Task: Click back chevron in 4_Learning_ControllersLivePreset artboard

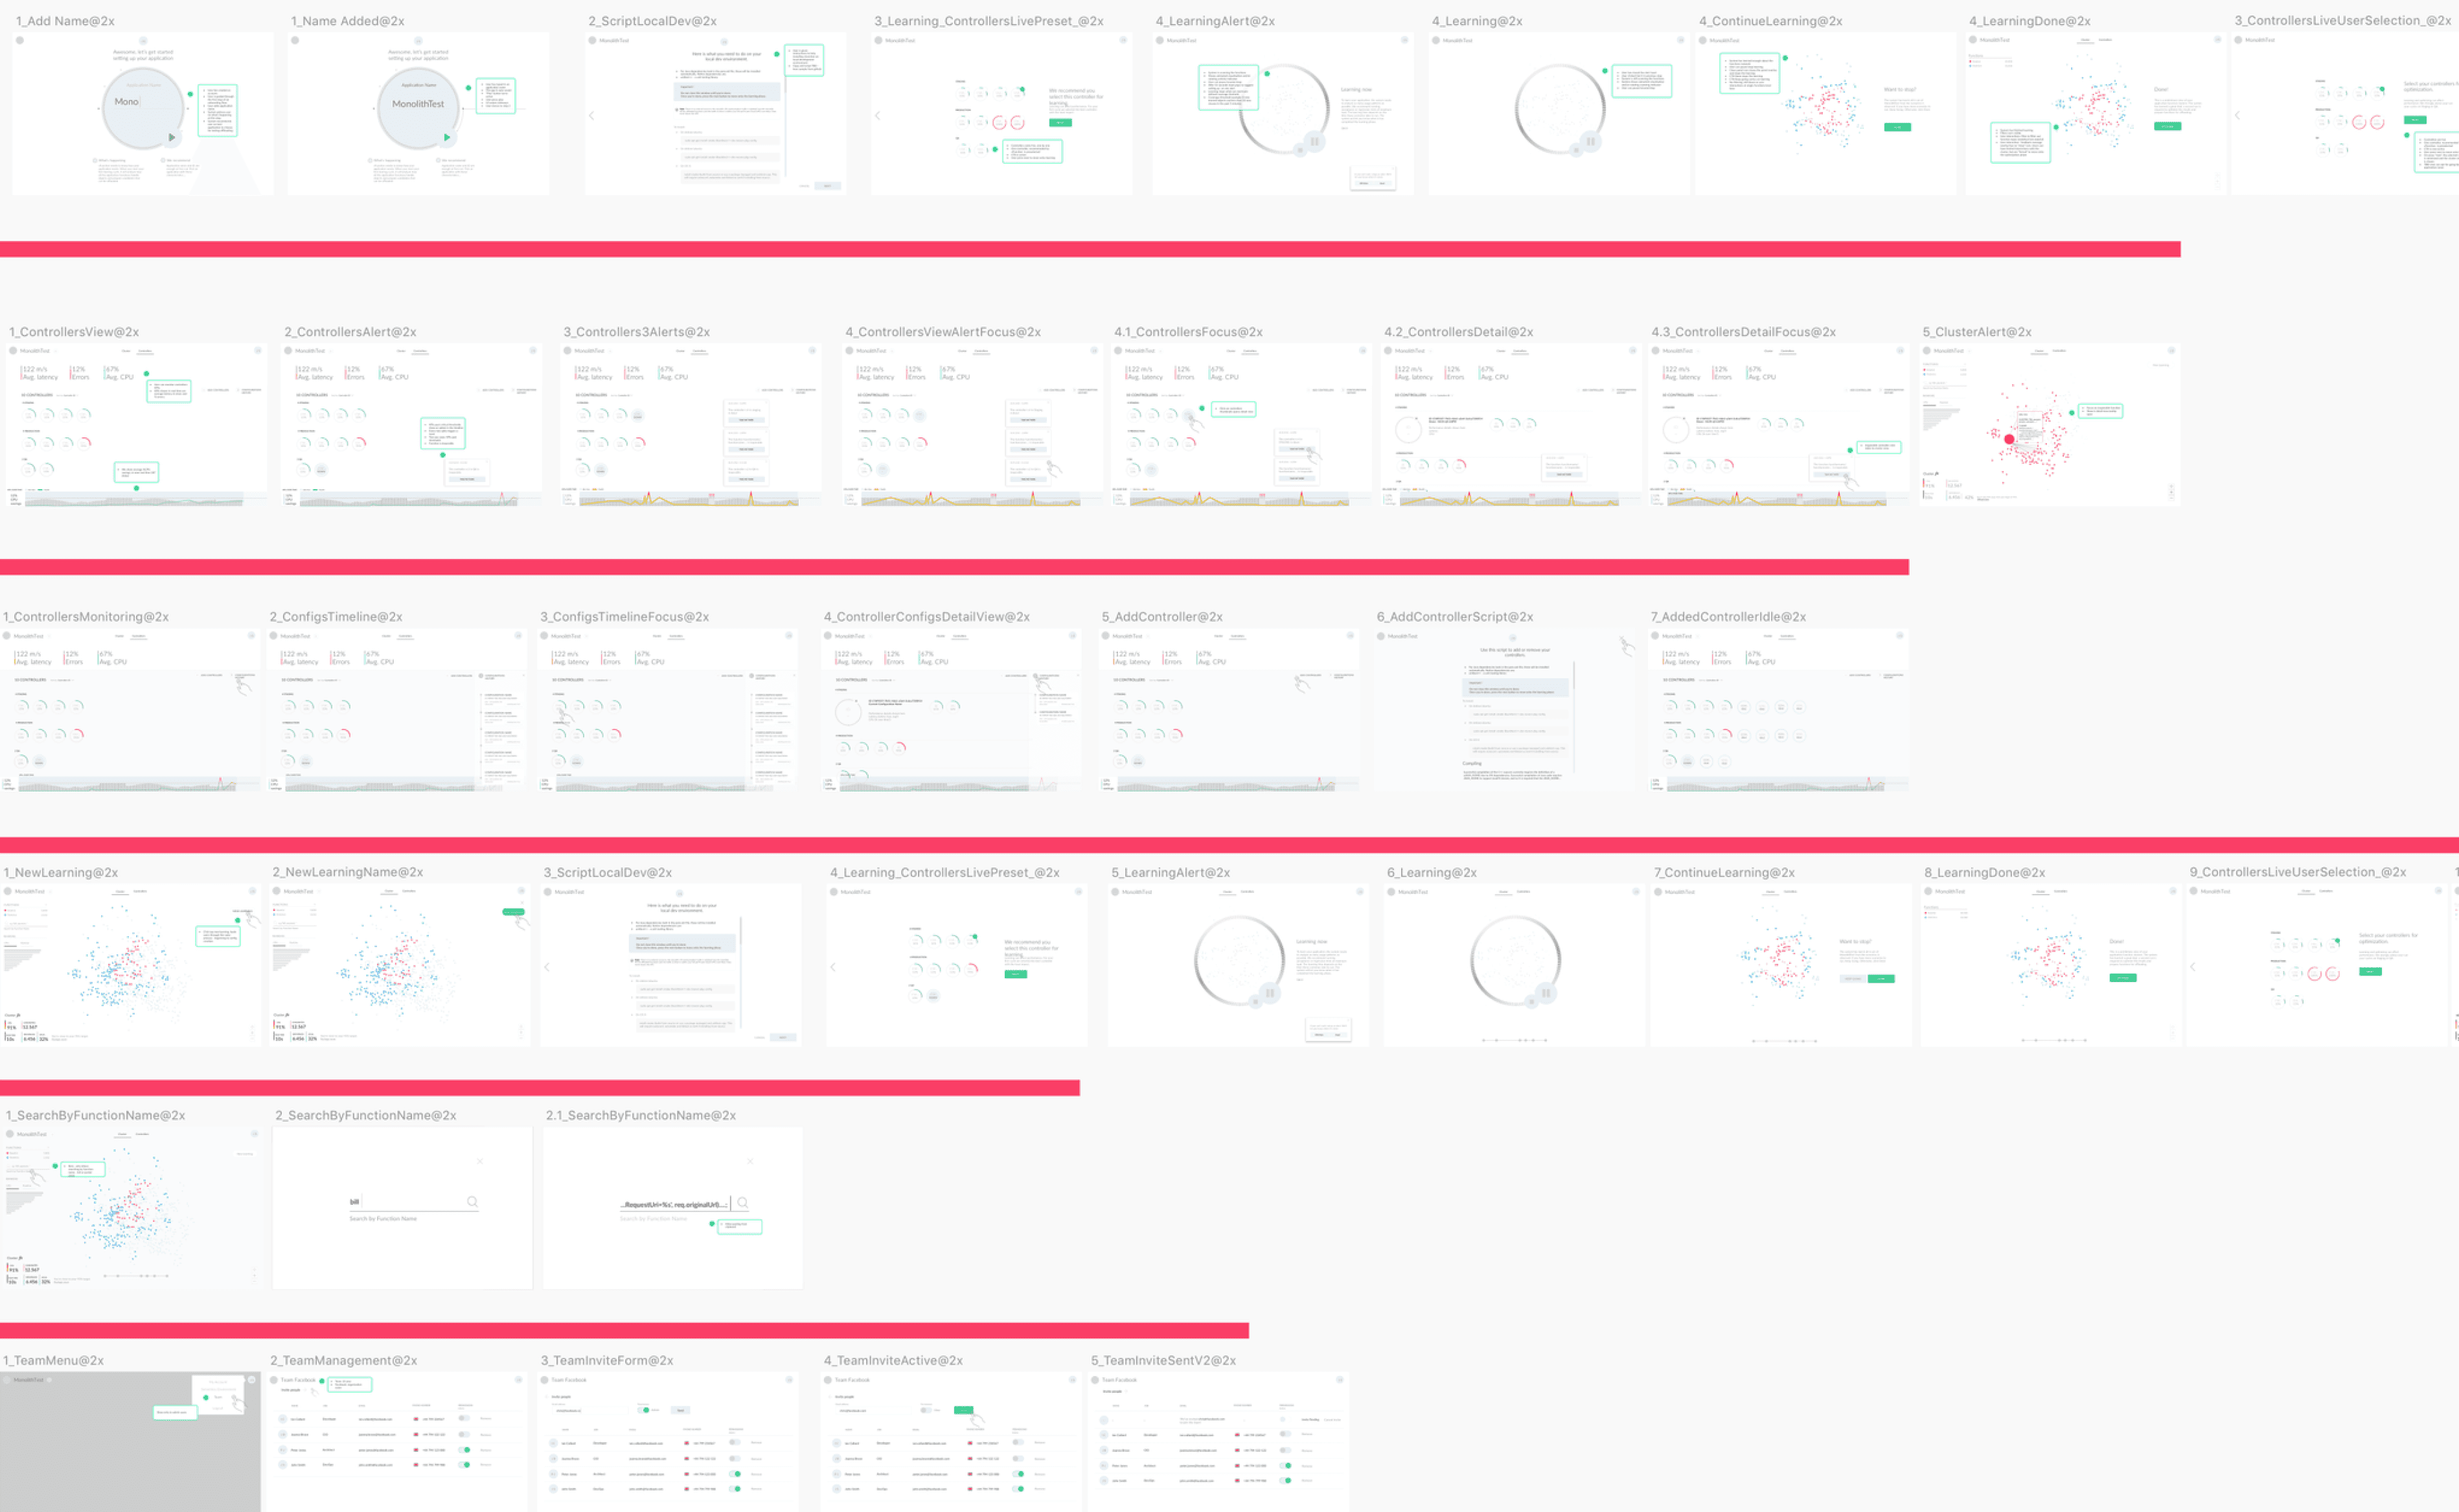Action: coord(833,967)
